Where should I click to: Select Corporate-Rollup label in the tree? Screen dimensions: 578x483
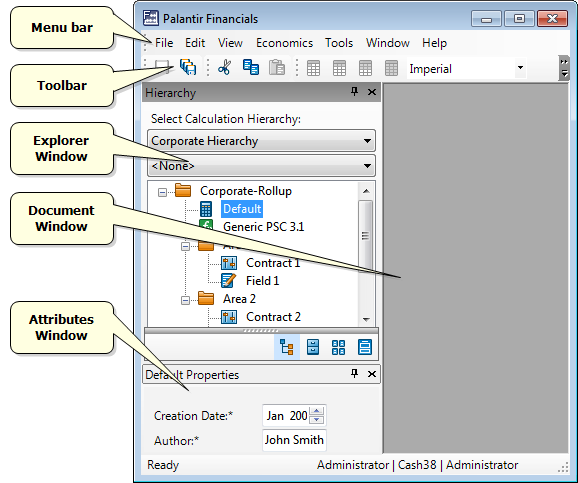click(x=246, y=191)
